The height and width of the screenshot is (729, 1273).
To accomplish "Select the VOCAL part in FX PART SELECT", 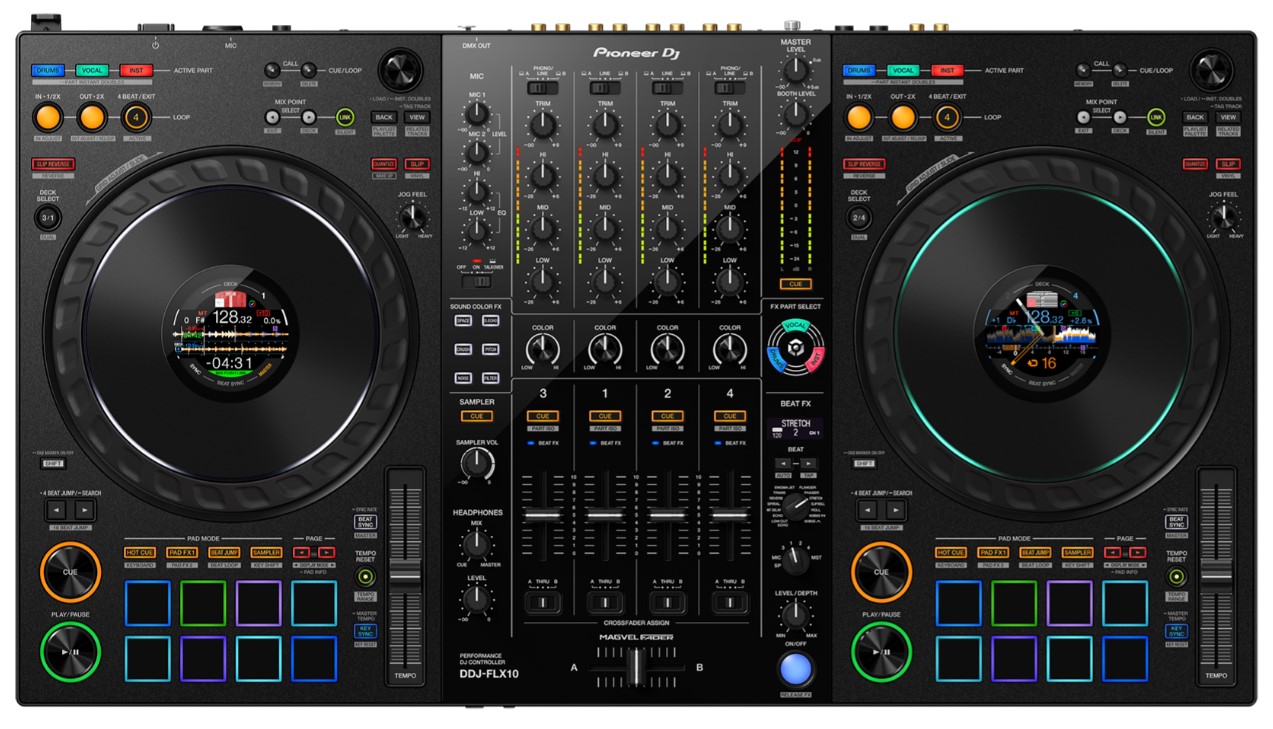I will click(x=795, y=326).
